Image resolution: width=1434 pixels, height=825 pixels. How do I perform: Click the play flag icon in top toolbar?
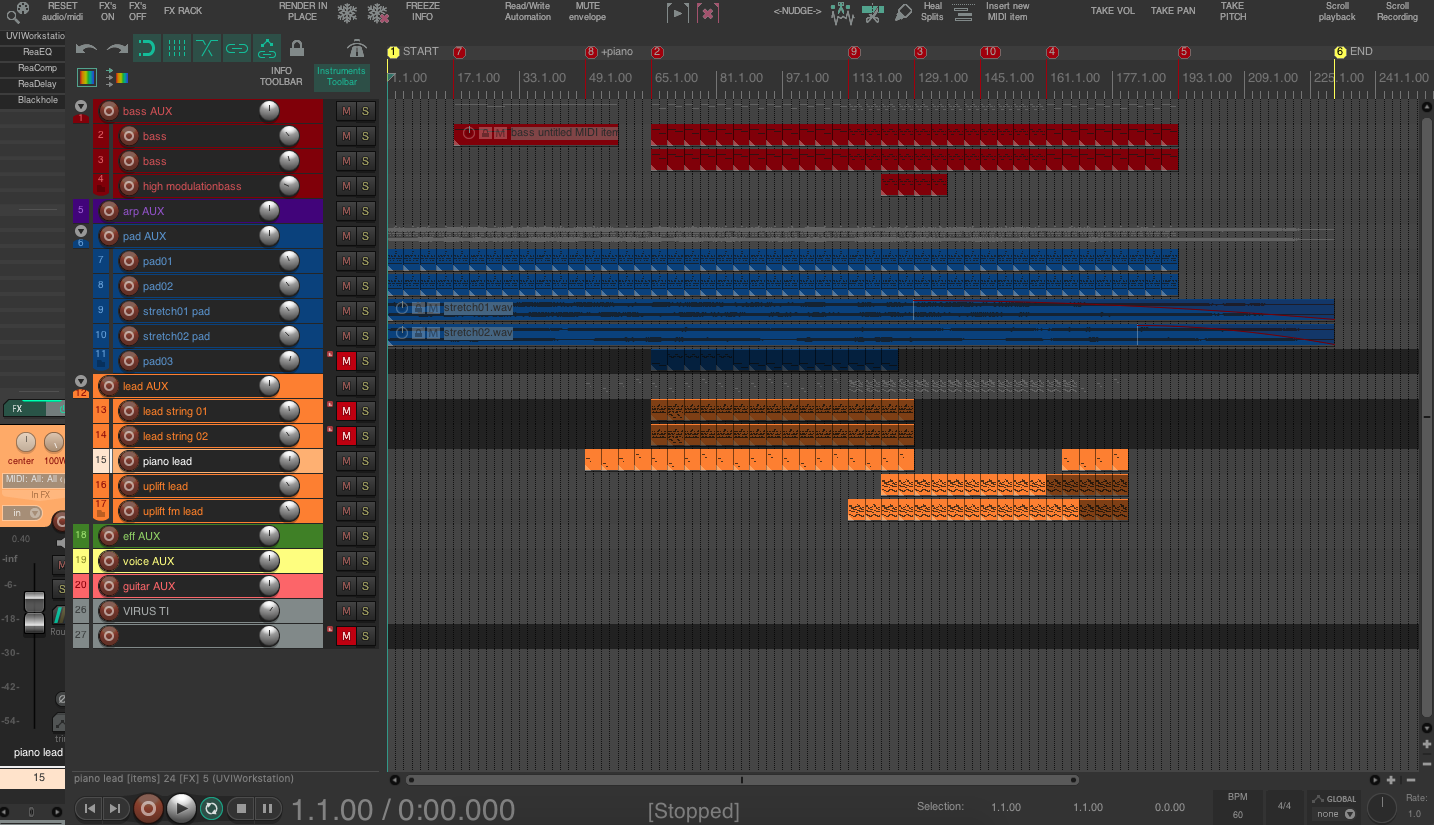pyautogui.click(x=678, y=13)
